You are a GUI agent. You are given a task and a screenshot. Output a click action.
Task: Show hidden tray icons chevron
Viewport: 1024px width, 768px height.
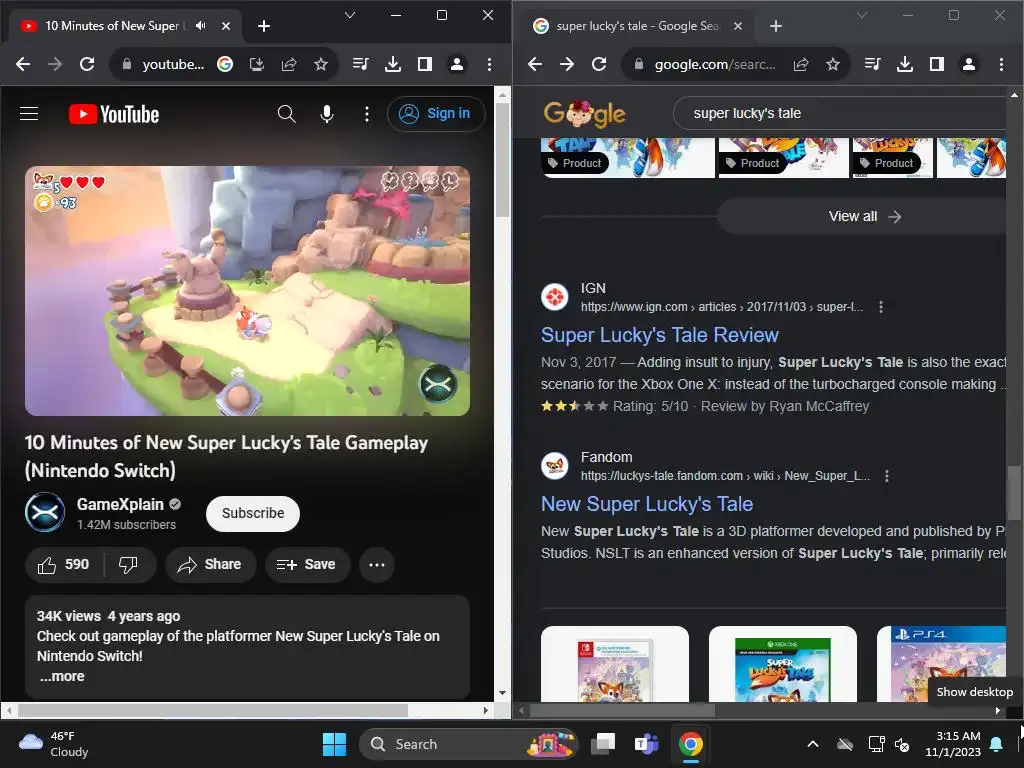pyautogui.click(x=813, y=744)
